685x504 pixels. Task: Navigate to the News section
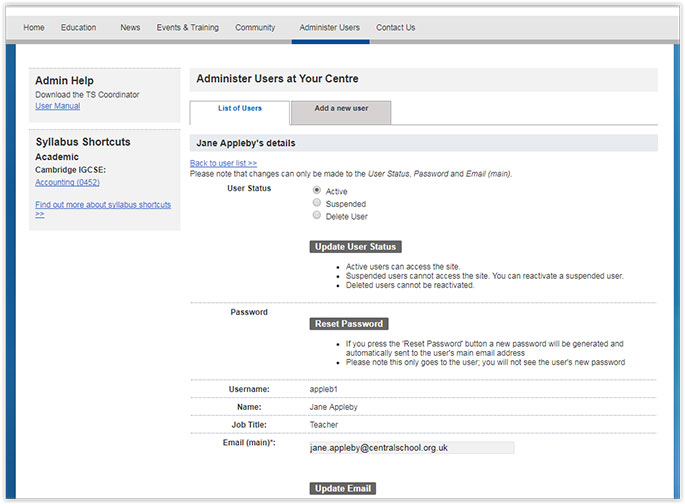coord(130,28)
